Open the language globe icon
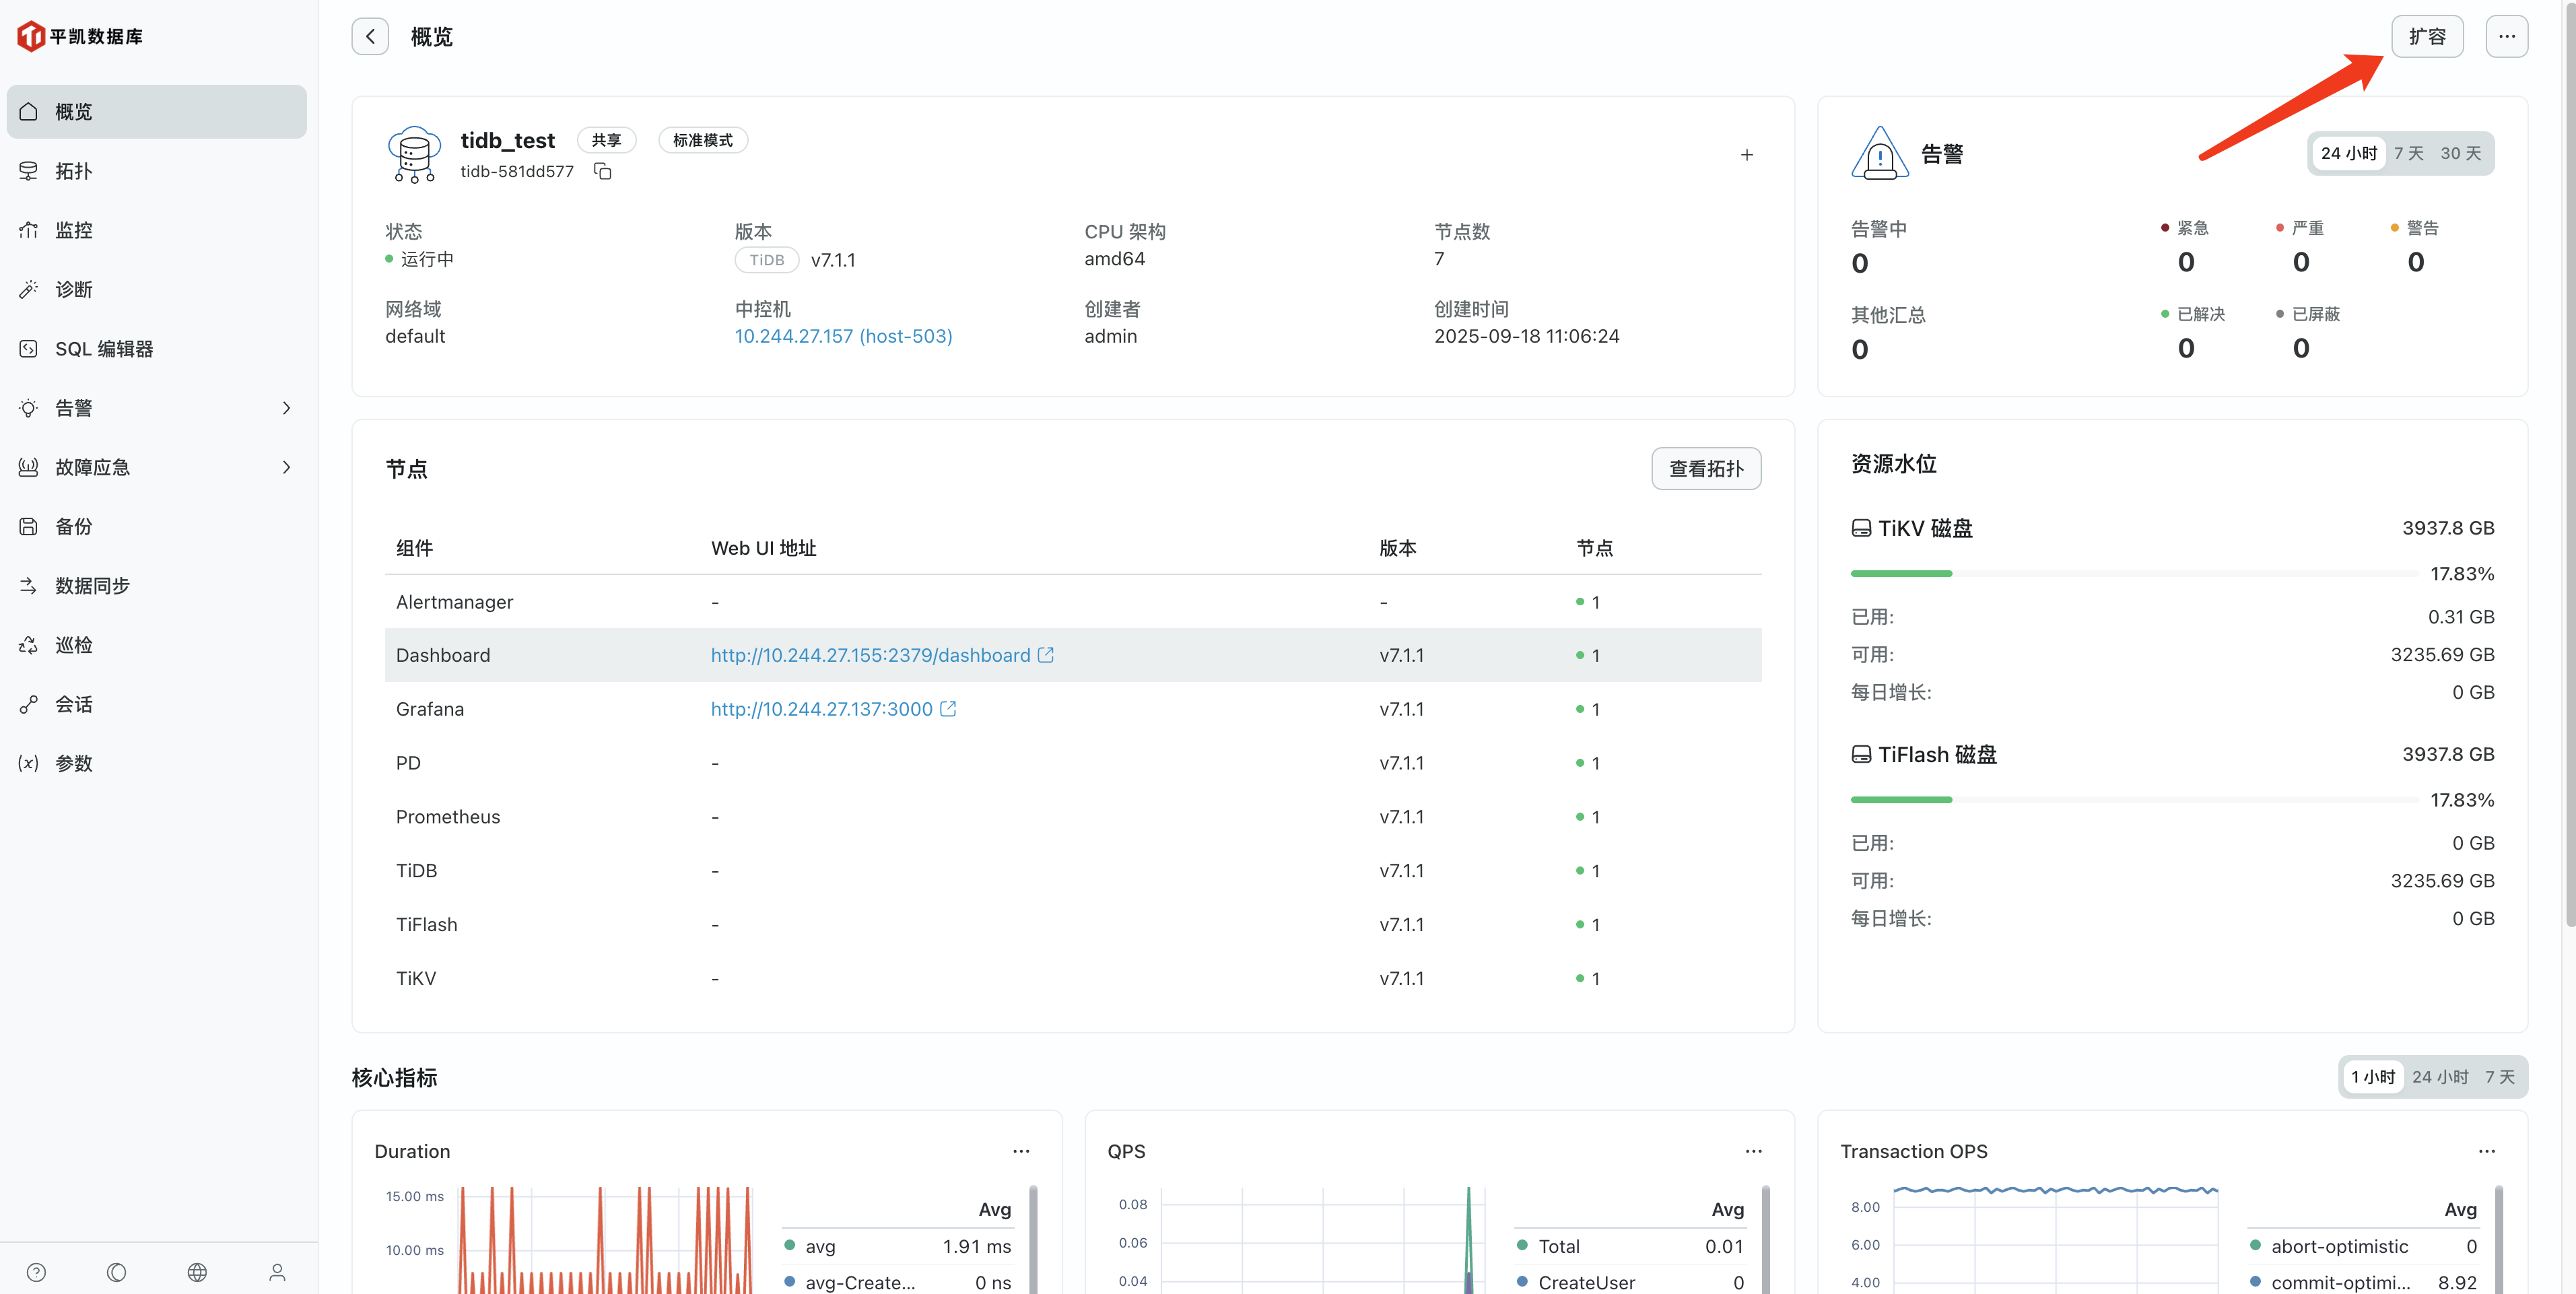This screenshot has height=1294, width=2576. coord(197,1272)
